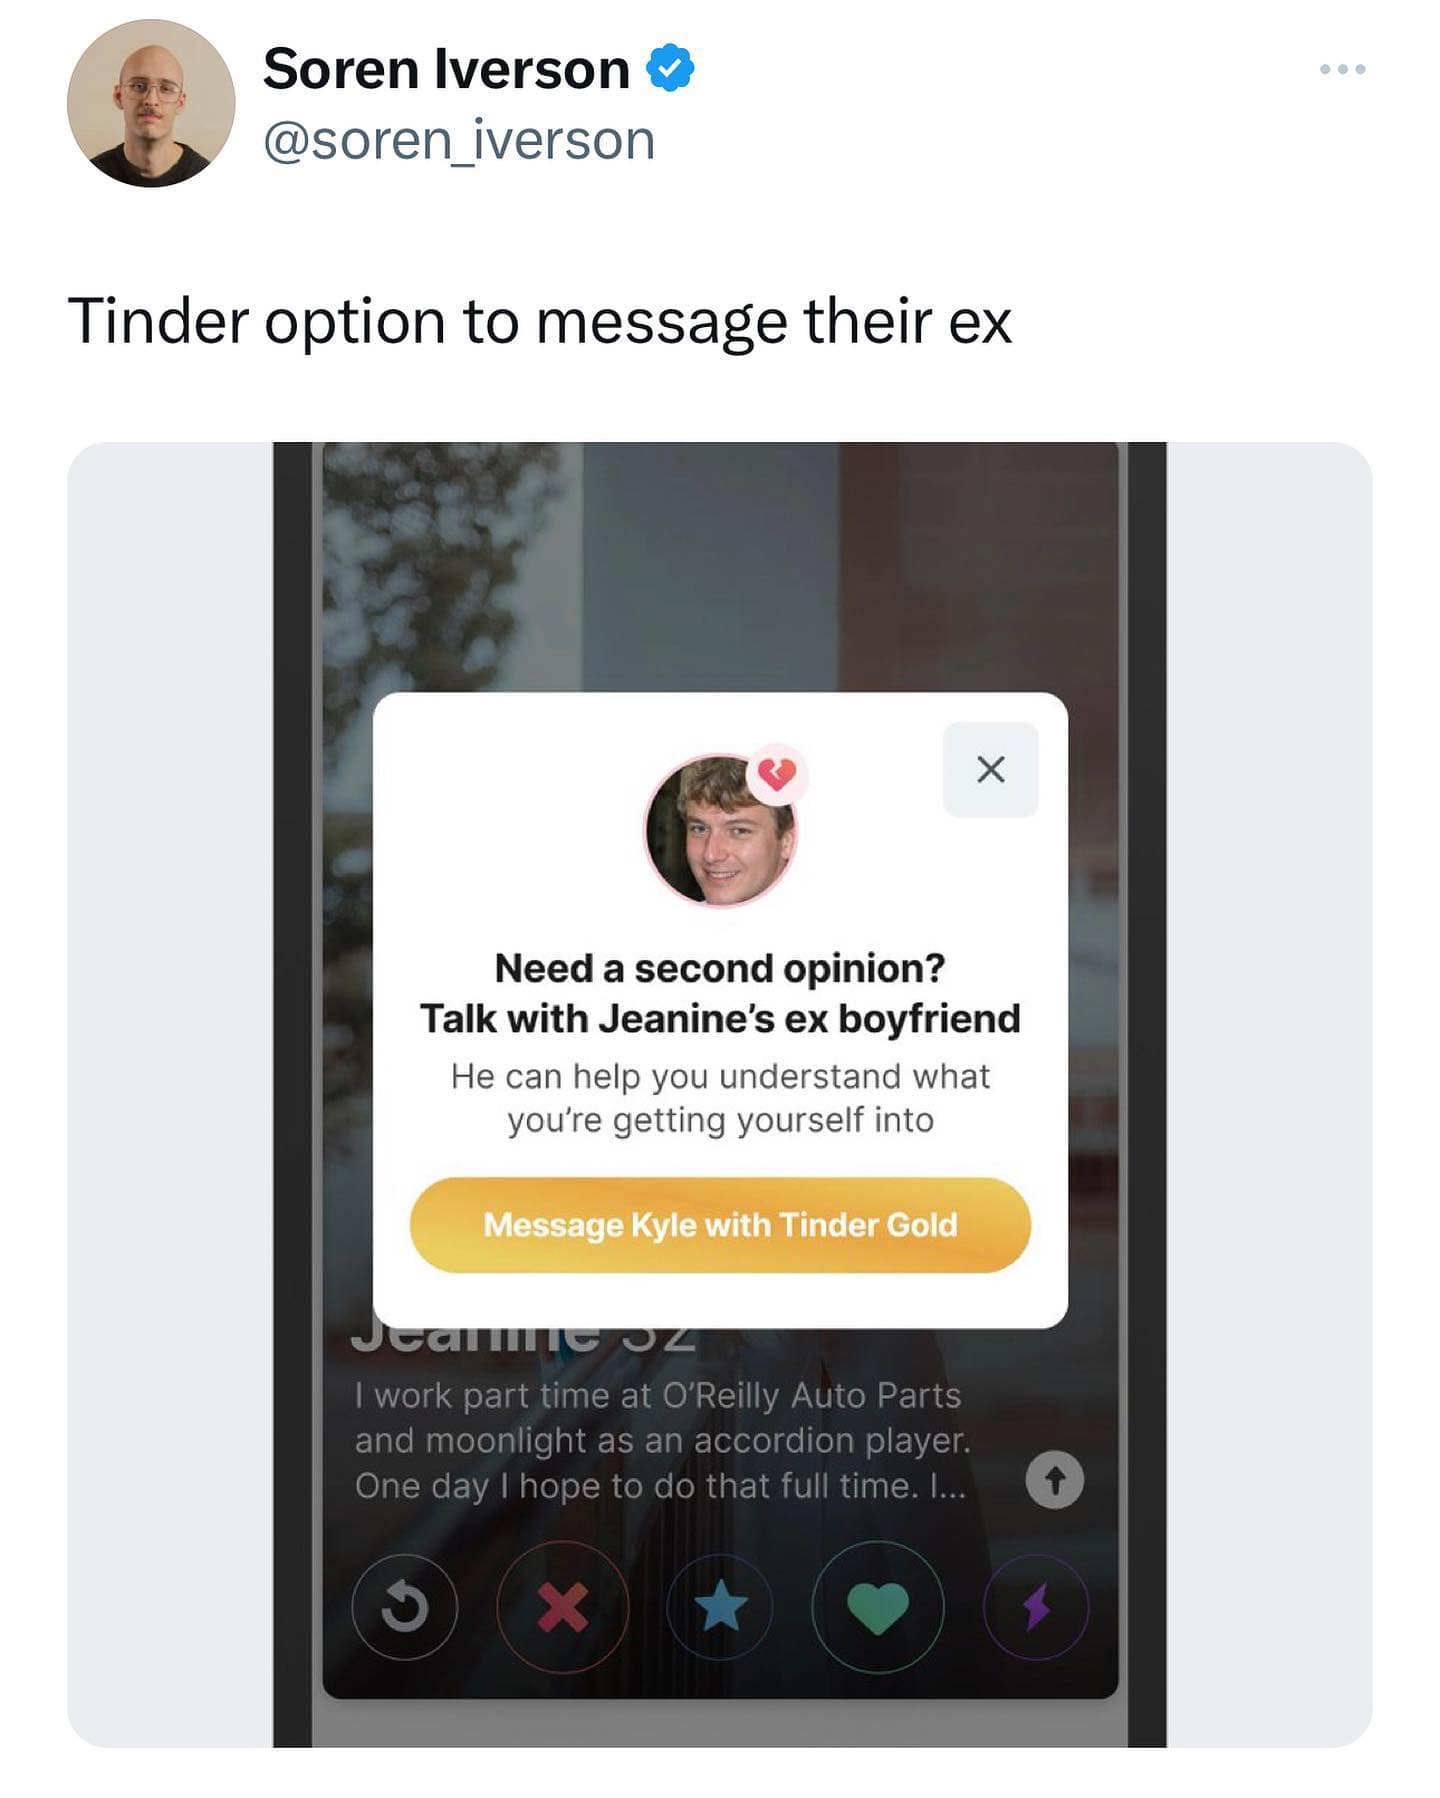1440x1798 pixels.
Task: Tap the purple lightning Boost icon
Action: [1036, 1607]
